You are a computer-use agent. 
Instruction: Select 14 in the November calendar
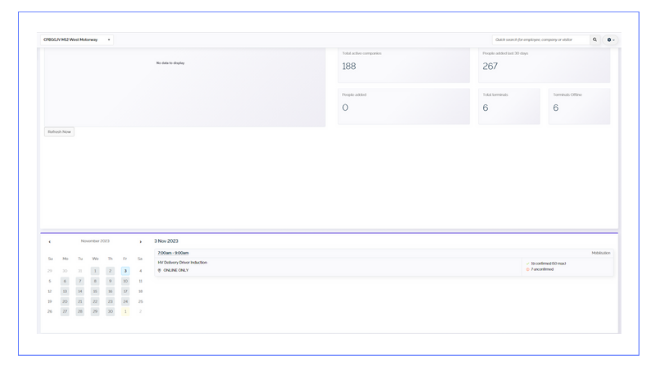pyautogui.click(x=80, y=291)
